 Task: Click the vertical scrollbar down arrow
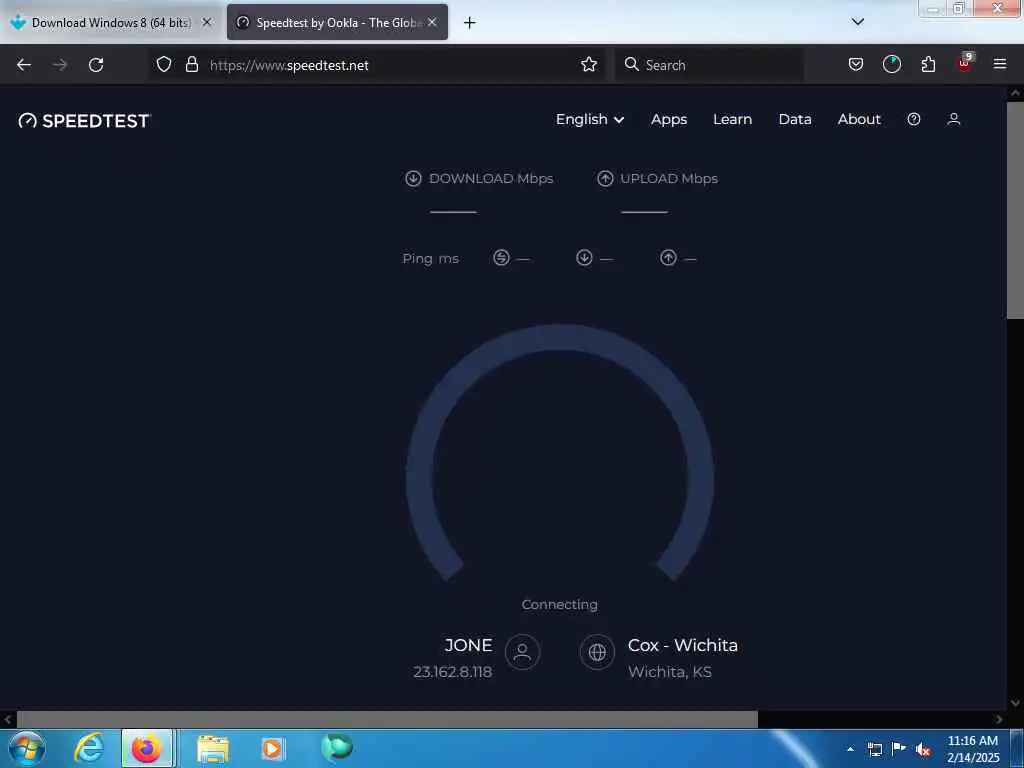tap(1015, 703)
